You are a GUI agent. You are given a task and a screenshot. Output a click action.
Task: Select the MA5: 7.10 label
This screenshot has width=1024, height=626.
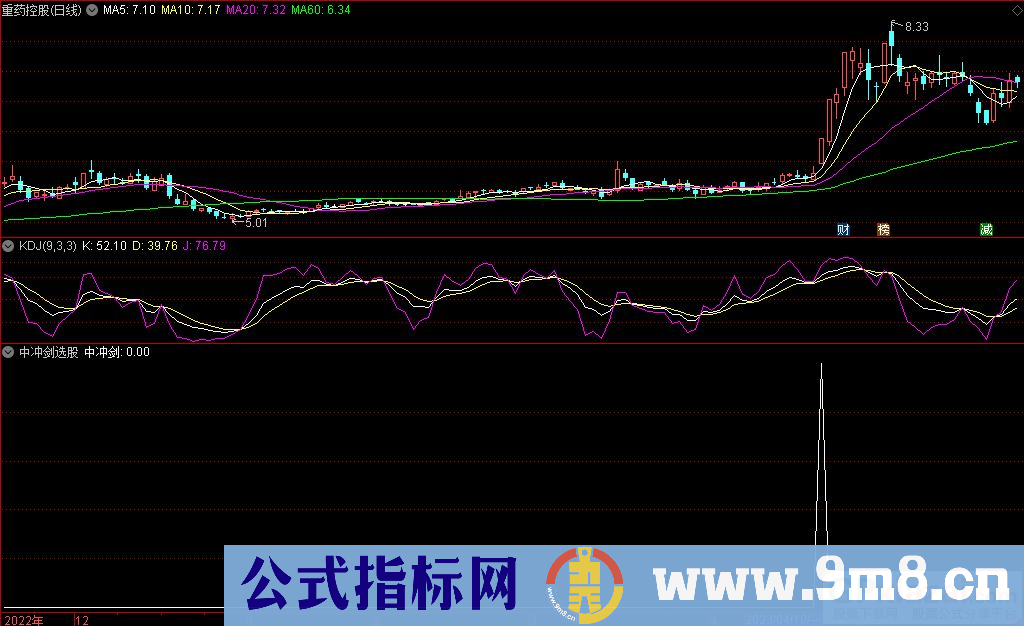pyautogui.click(x=129, y=10)
